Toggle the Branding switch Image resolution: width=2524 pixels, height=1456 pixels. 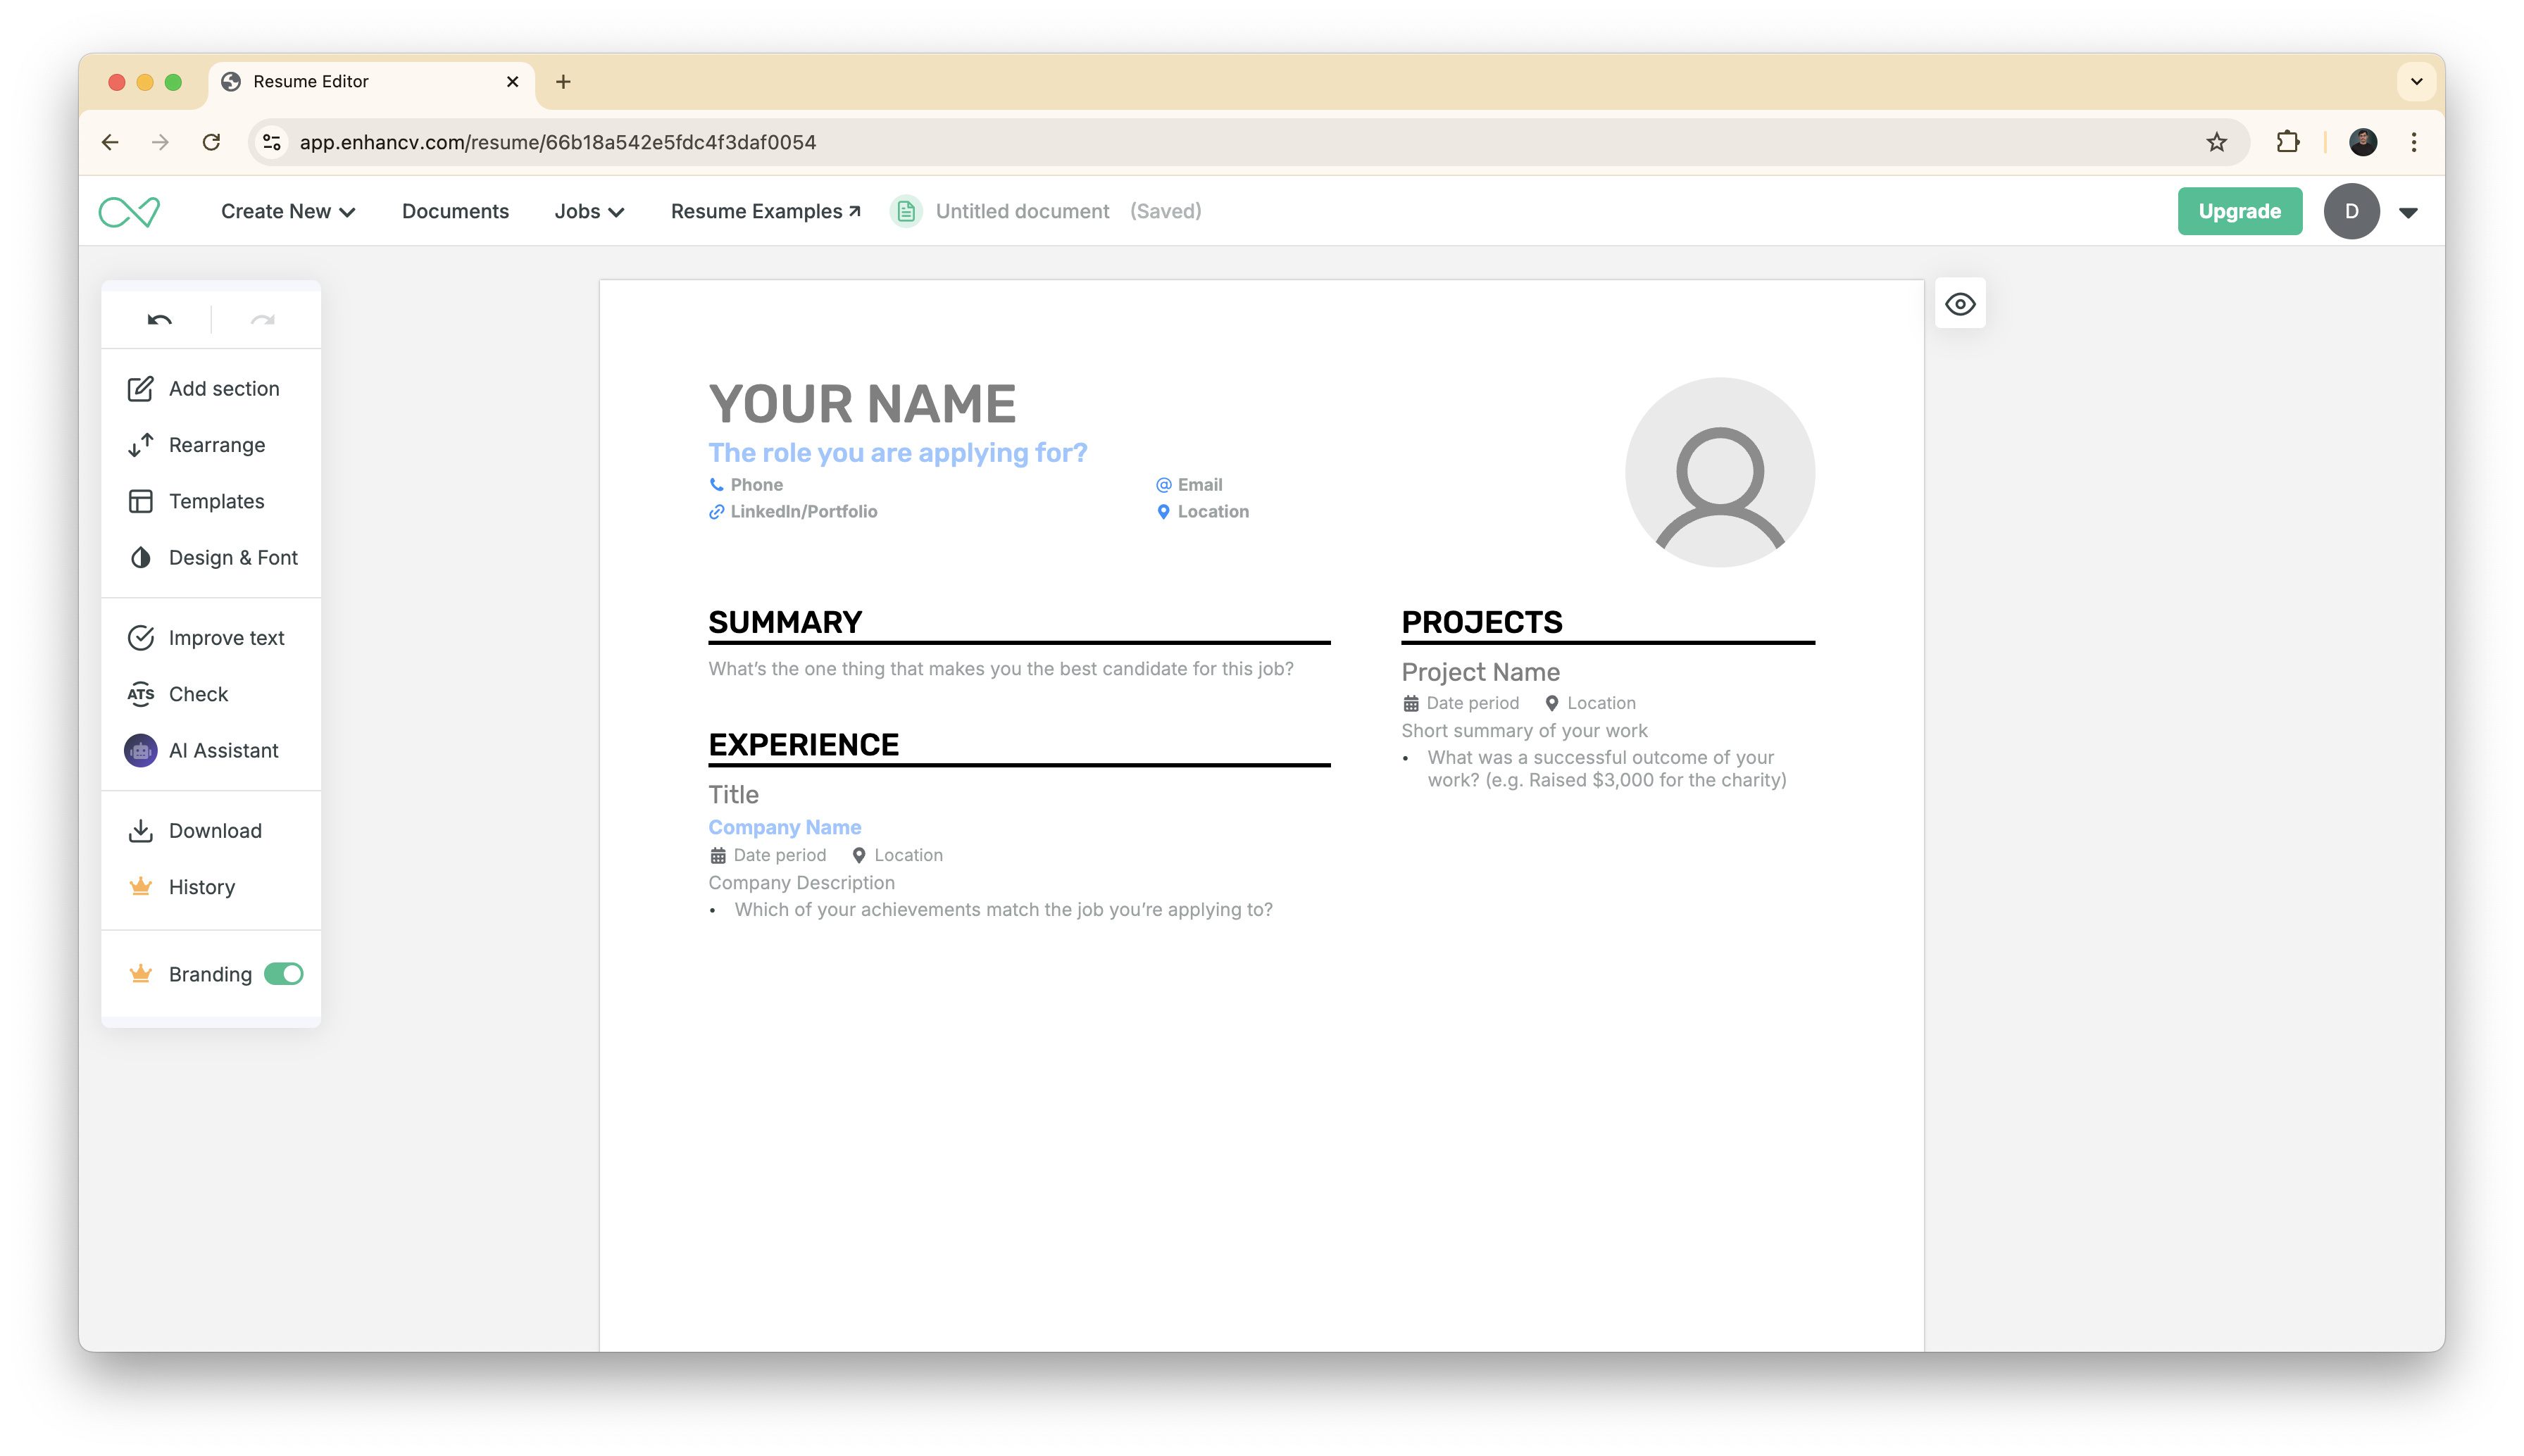[284, 974]
